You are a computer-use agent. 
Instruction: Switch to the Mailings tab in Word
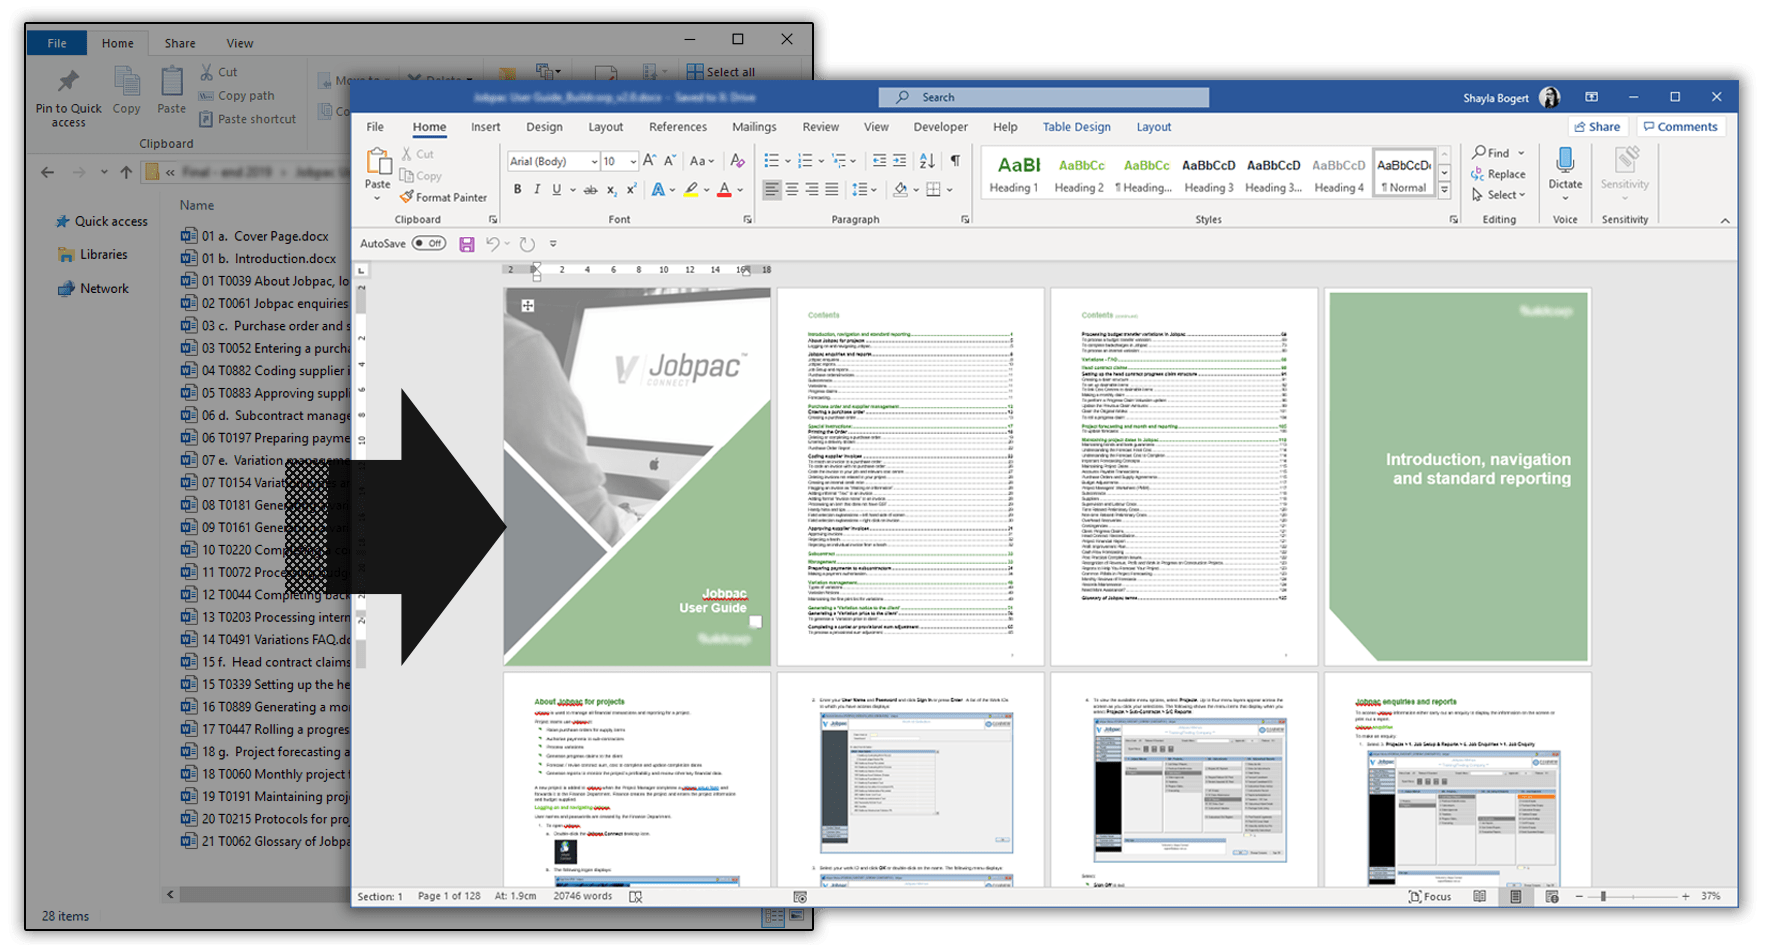(x=754, y=127)
